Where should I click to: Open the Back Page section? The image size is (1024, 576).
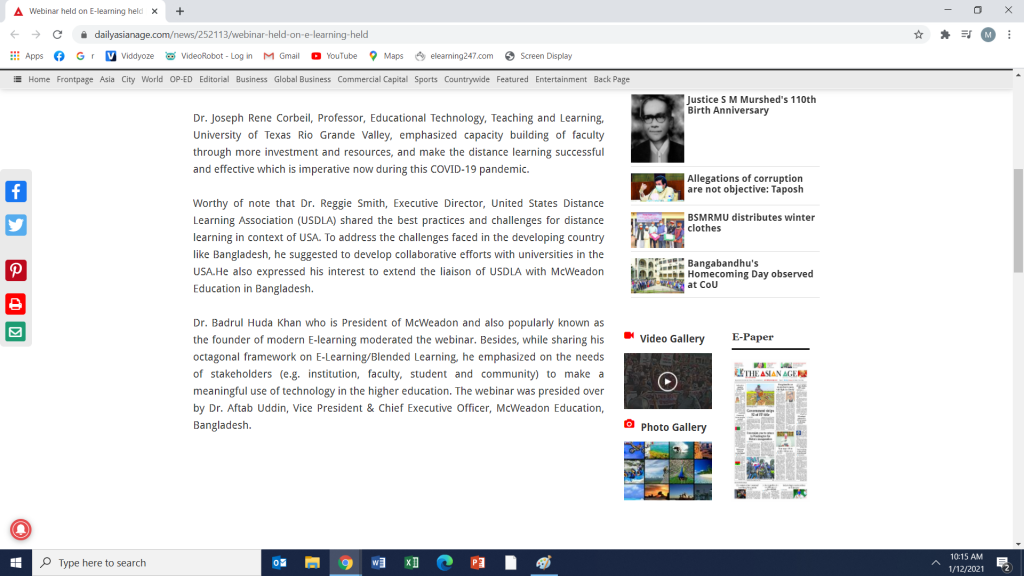pyautogui.click(x=611, y=79)
